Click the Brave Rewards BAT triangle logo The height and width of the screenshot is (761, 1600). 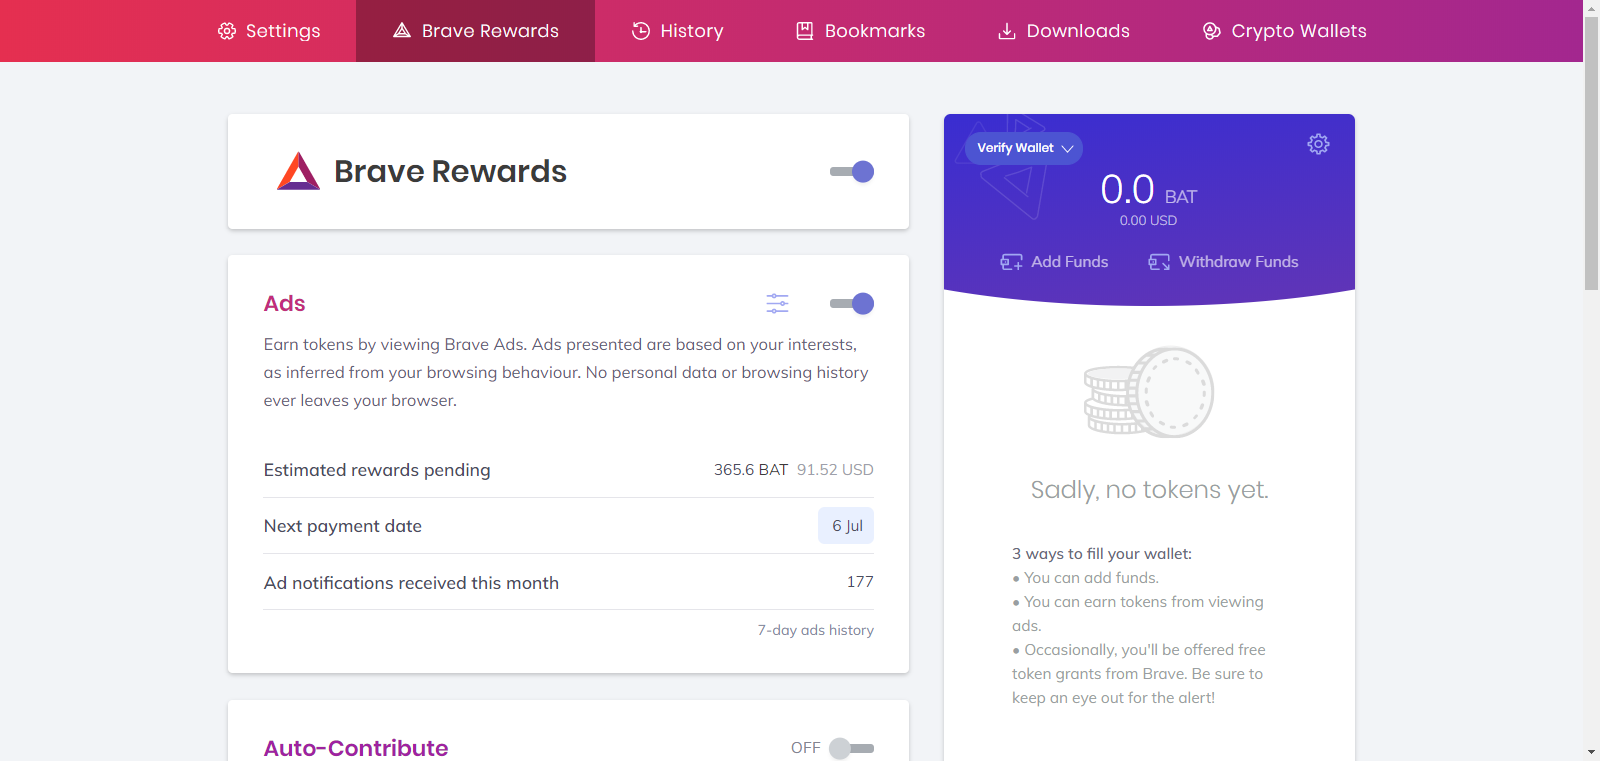click(x=298, y=171)
